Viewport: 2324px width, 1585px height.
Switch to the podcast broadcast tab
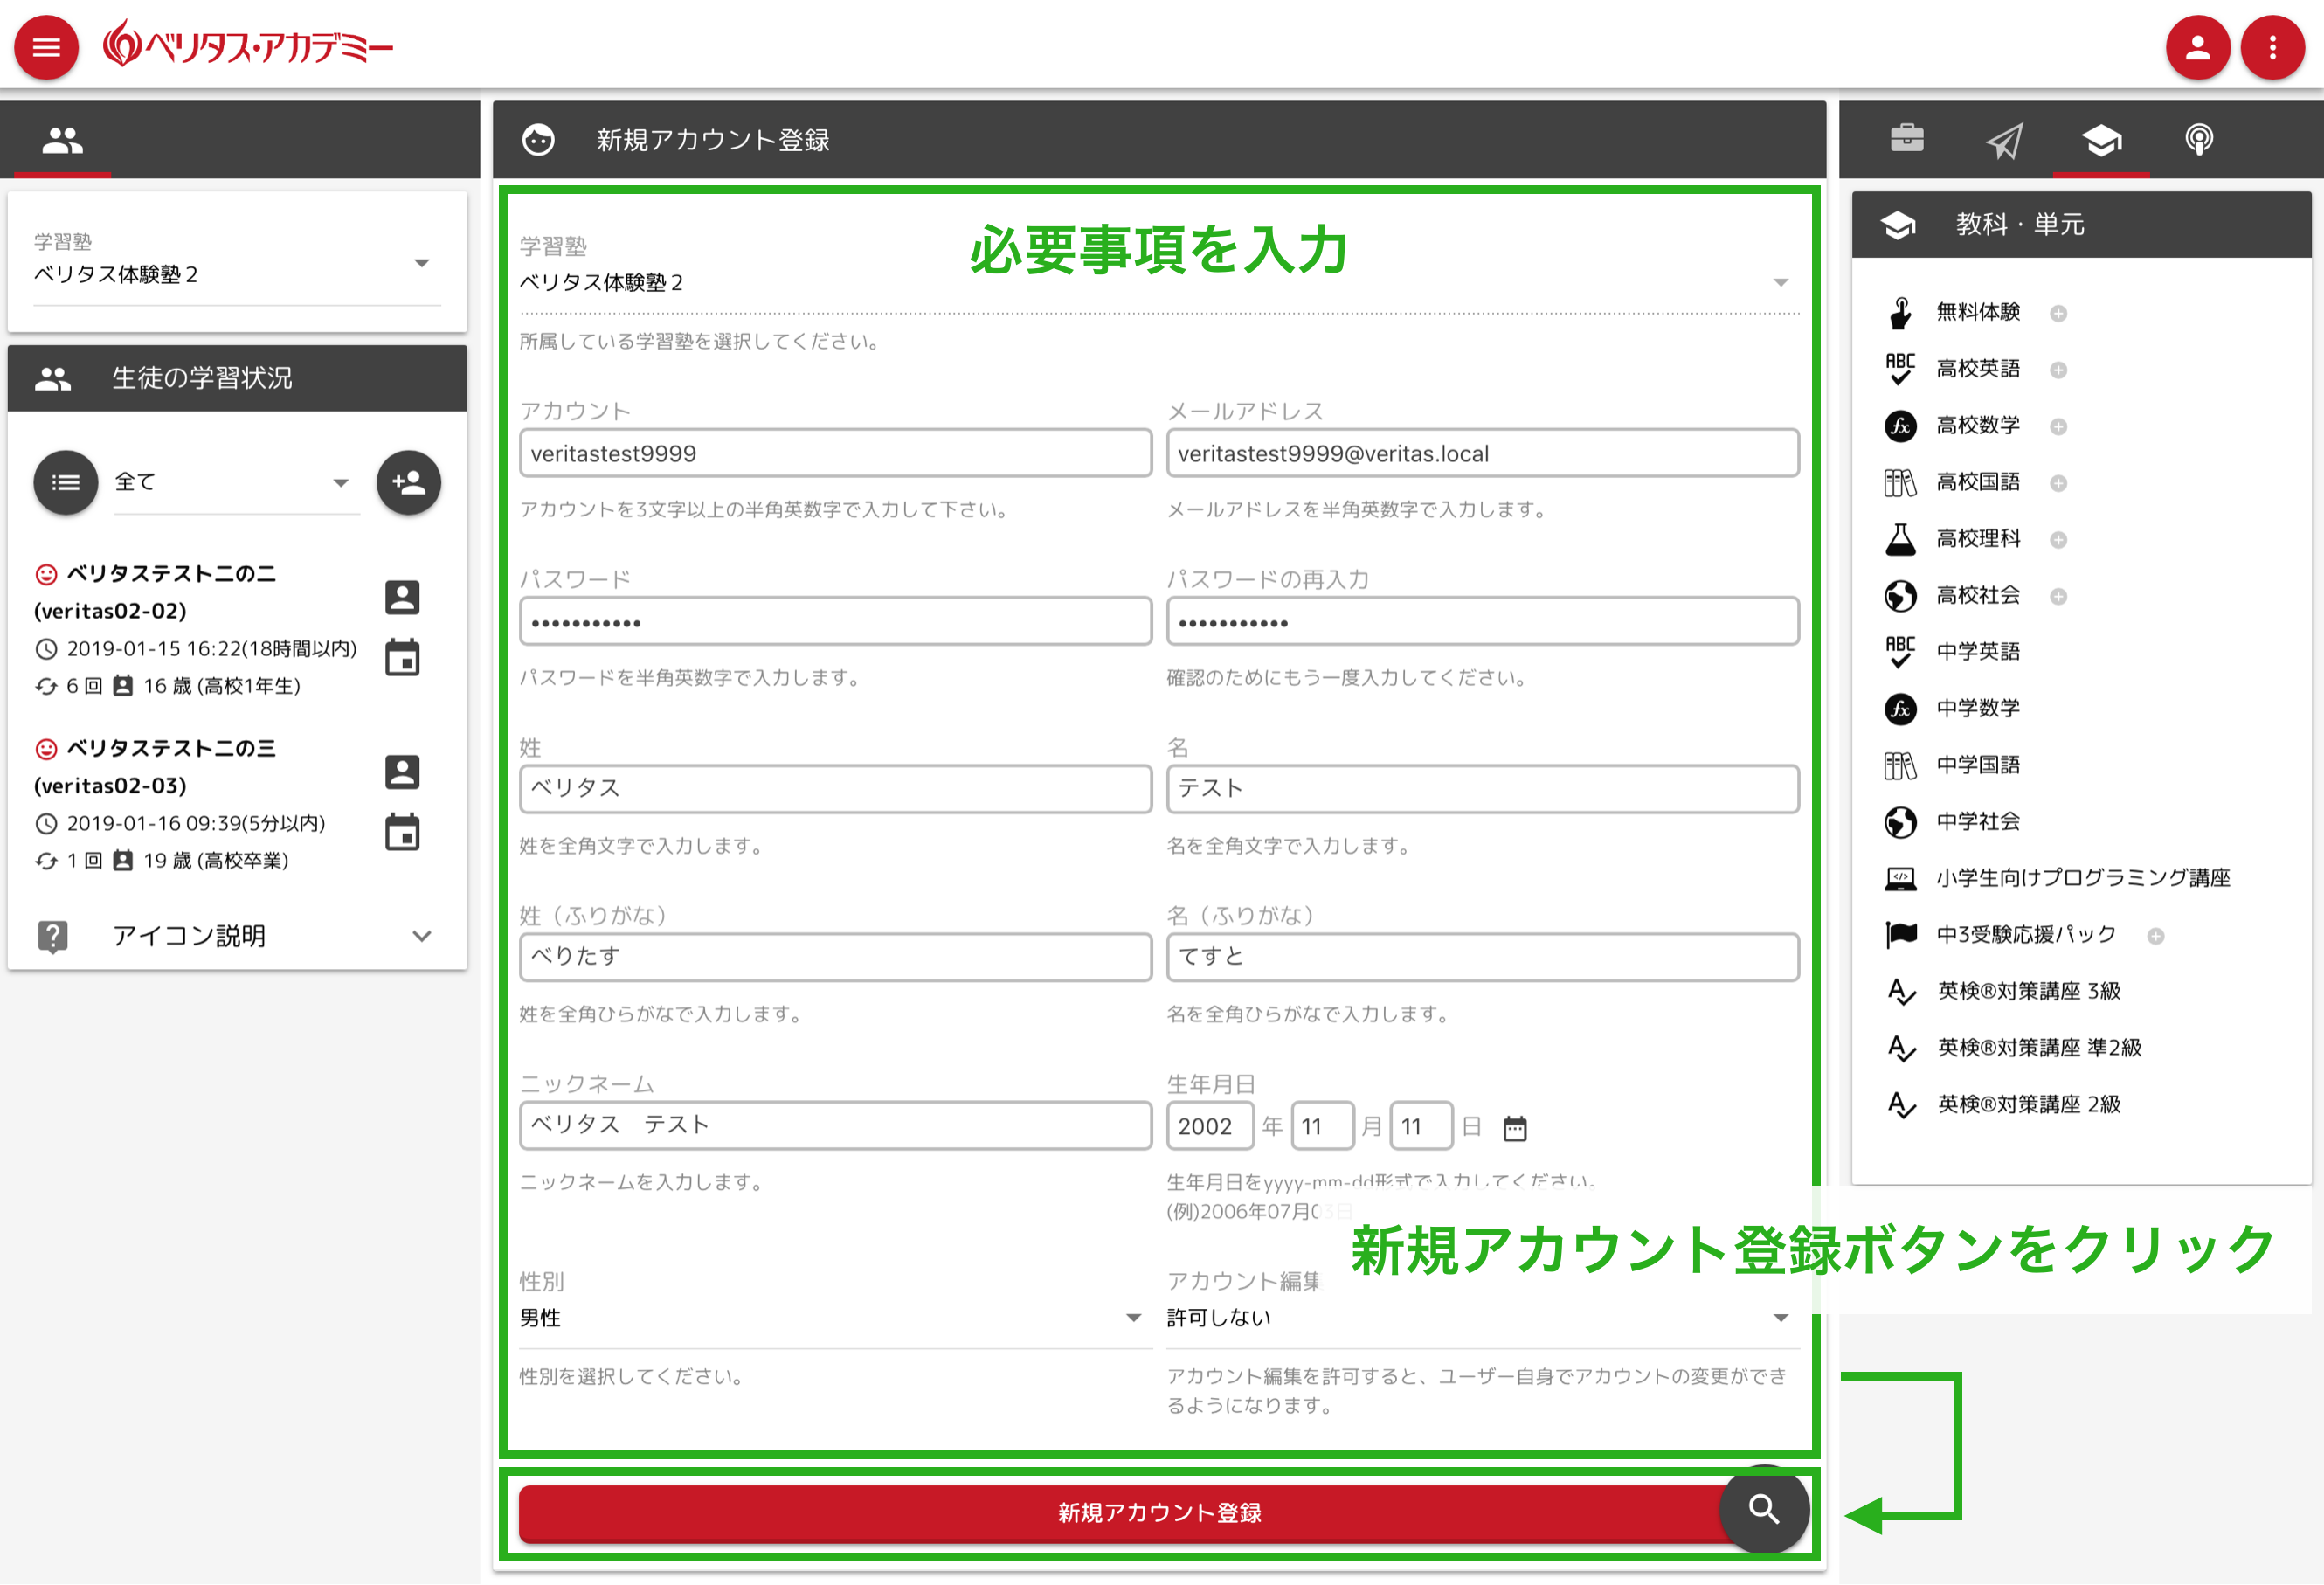tap(2198, 140)
